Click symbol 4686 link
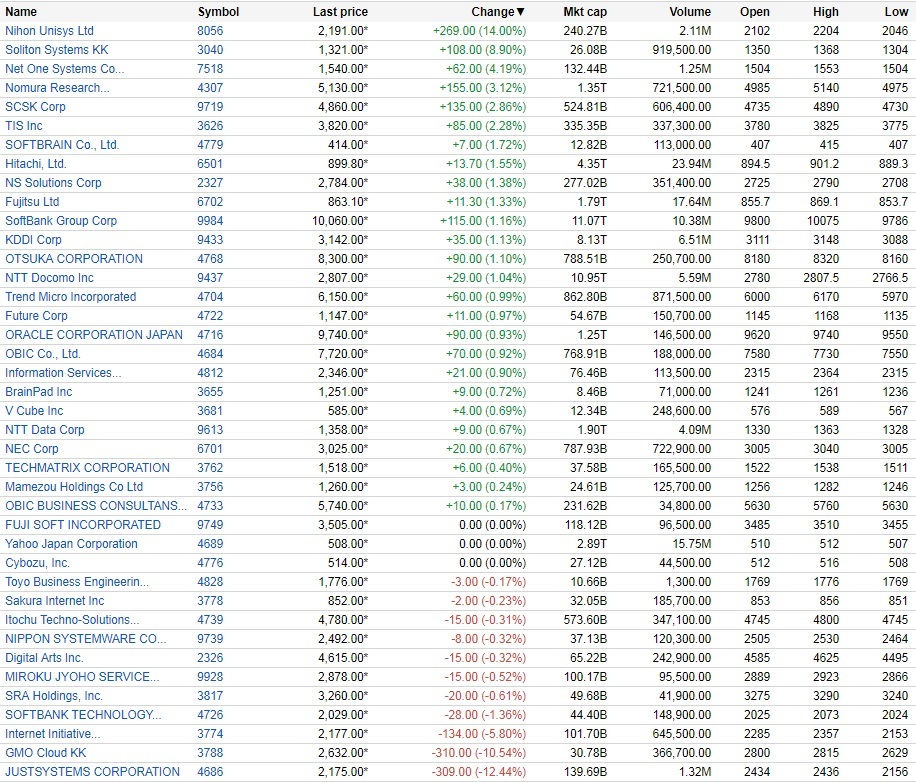 (x=210, y=771)
